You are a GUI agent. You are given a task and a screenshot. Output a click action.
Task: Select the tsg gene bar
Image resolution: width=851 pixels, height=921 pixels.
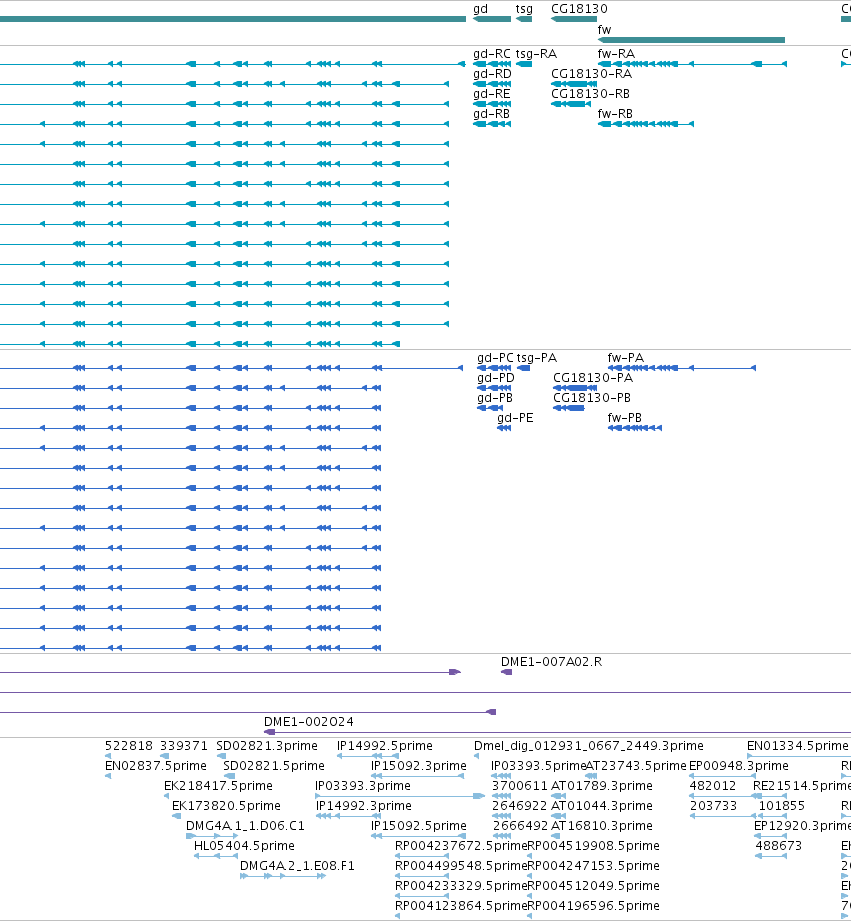[524, 19]
